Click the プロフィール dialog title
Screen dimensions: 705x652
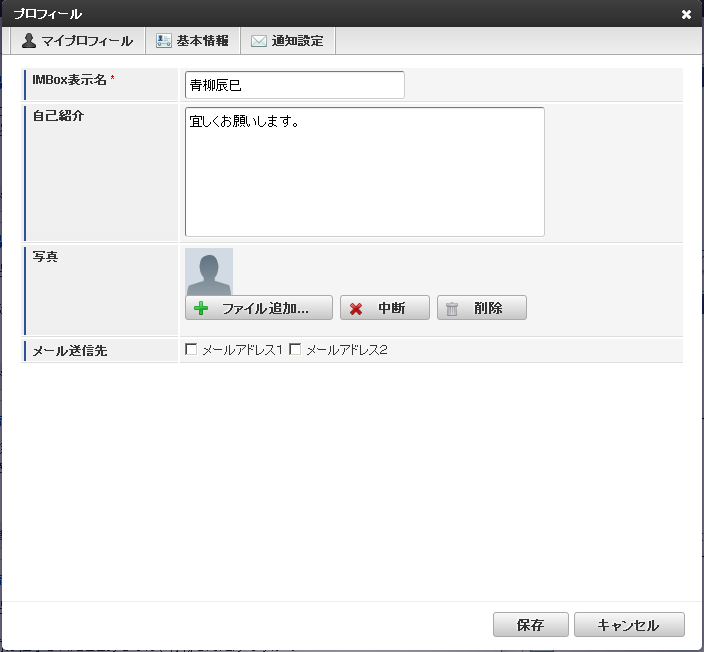48,14
